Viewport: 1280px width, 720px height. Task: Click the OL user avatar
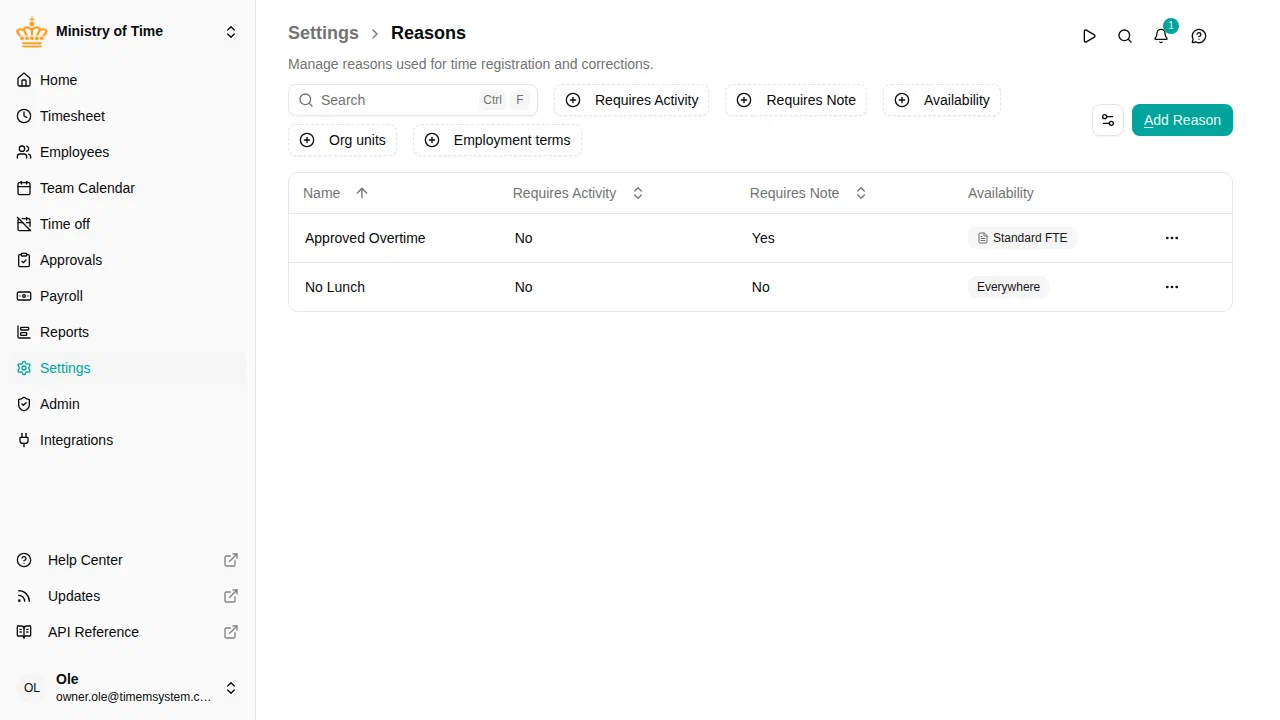point(32,688)
